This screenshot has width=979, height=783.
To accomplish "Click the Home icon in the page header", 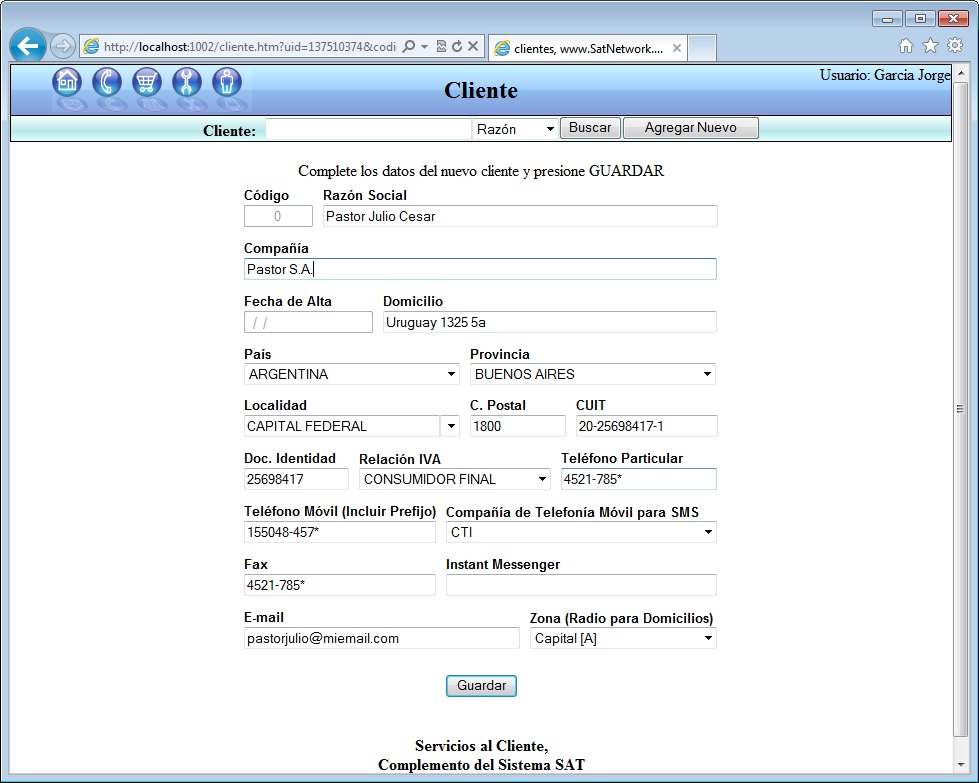I will [x=67, y=82].
